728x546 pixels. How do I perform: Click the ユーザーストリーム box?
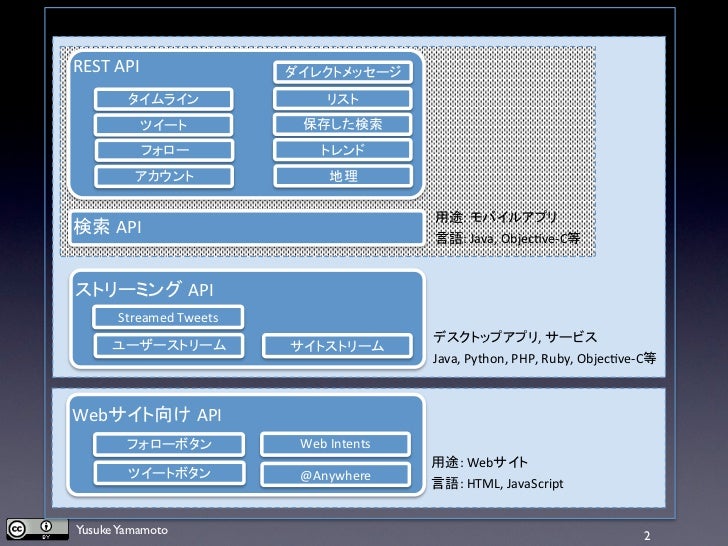tap(169, 345)
